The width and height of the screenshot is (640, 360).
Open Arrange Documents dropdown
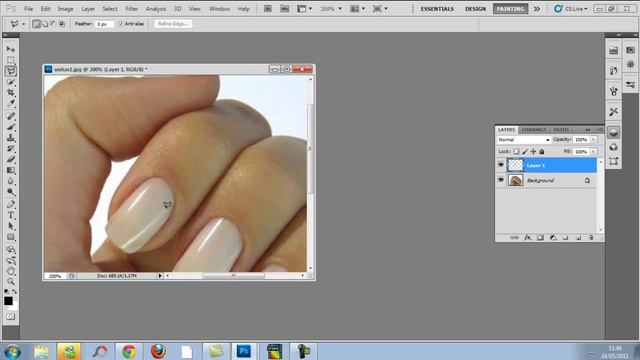click(358, 9)
